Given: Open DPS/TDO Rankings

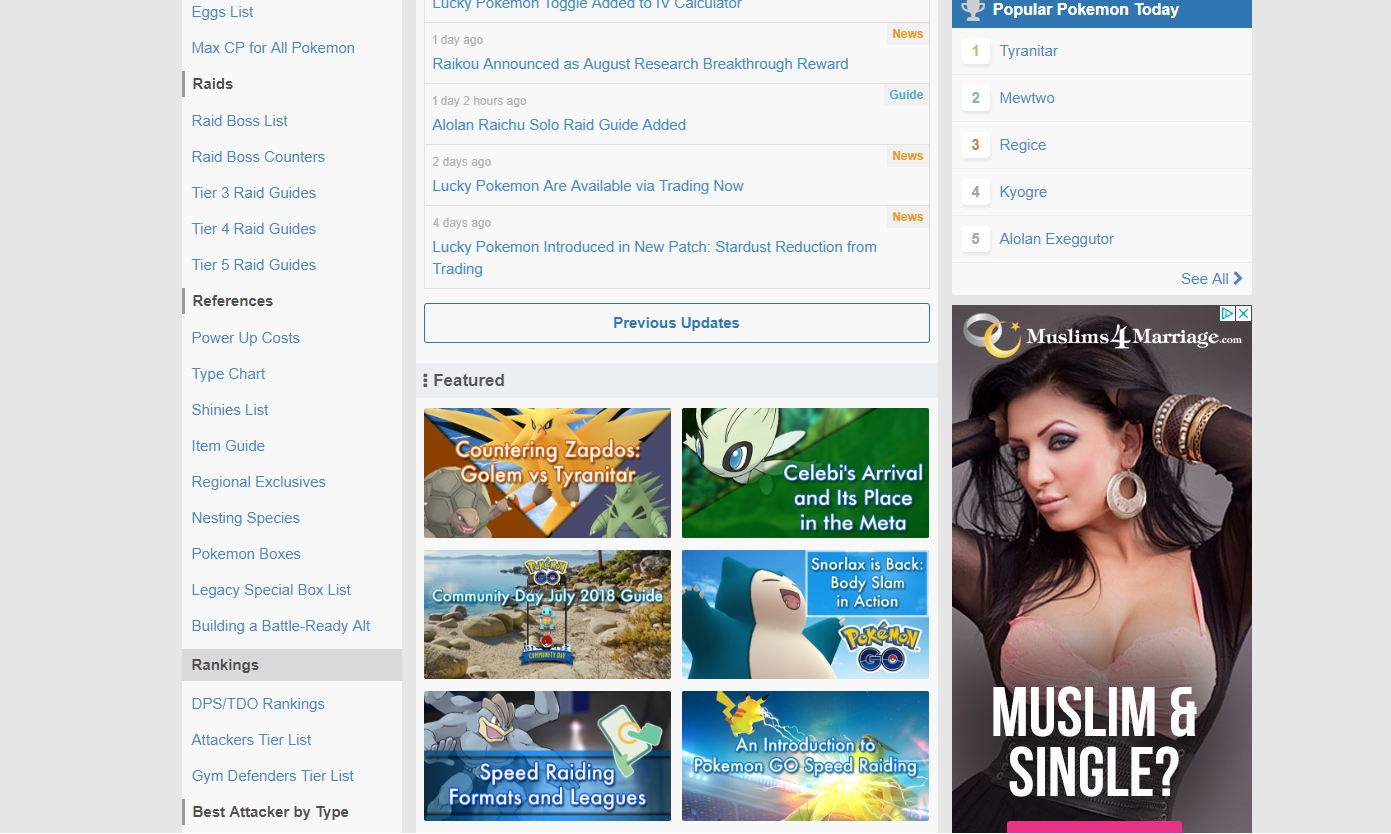Looking at the screenshot, I should (x=258, y=704).
